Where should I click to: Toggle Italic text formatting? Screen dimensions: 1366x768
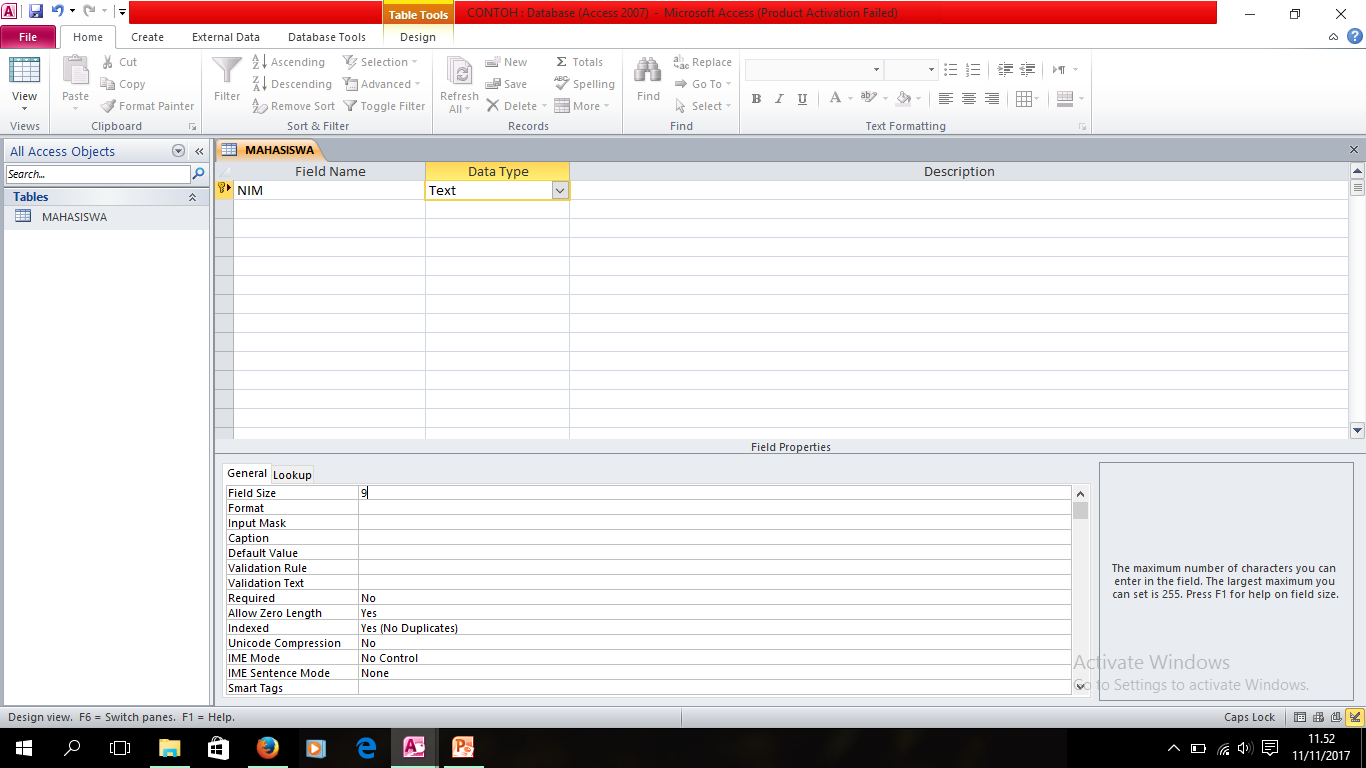[x=779, y=99]
